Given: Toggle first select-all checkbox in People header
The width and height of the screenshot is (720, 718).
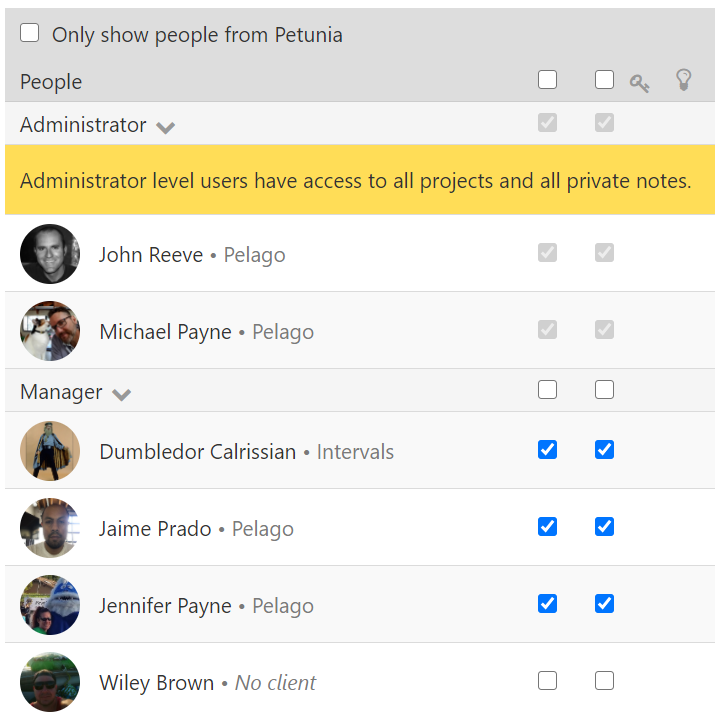Looking at the screenshot, I should point(547,80).
